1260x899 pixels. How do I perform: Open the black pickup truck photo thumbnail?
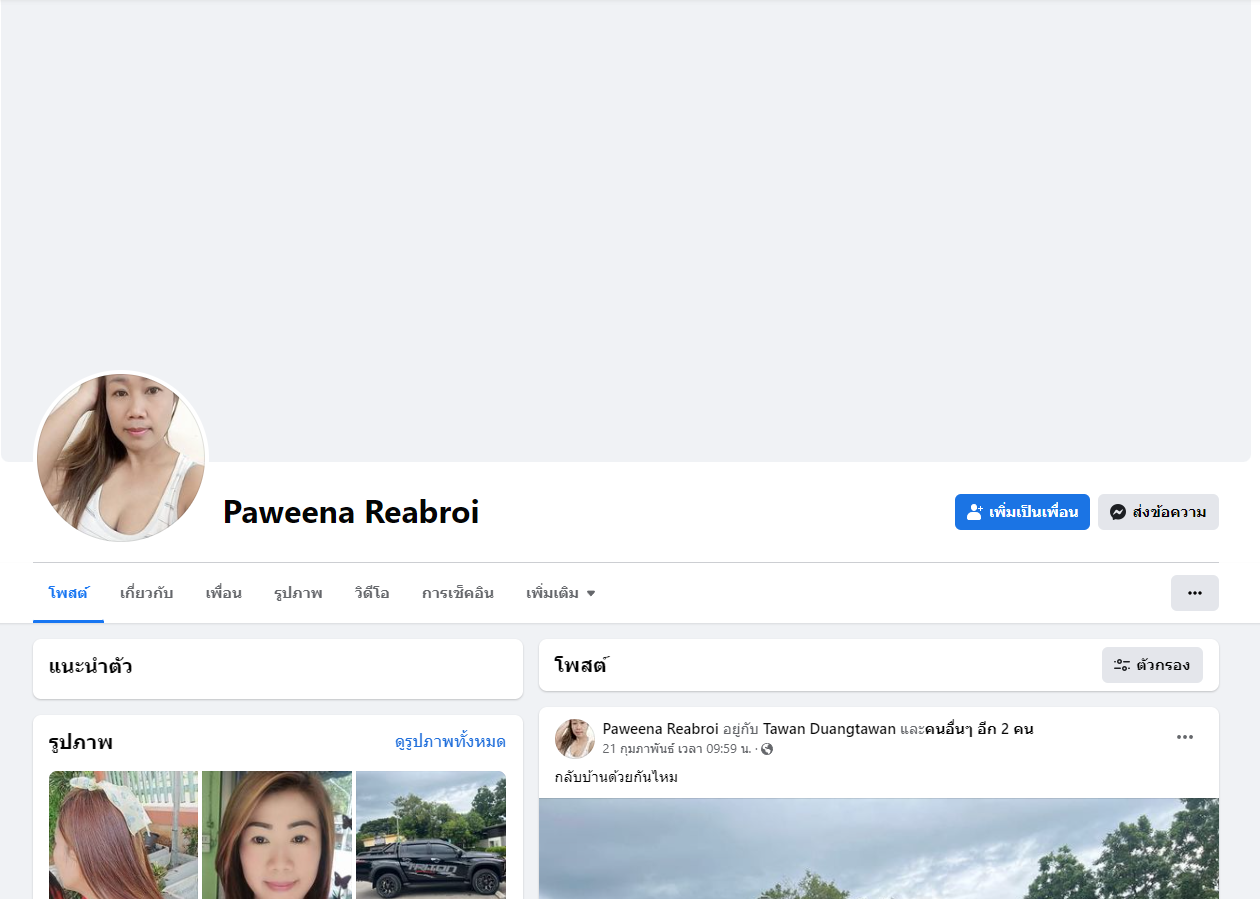click(x=431, y=835)
